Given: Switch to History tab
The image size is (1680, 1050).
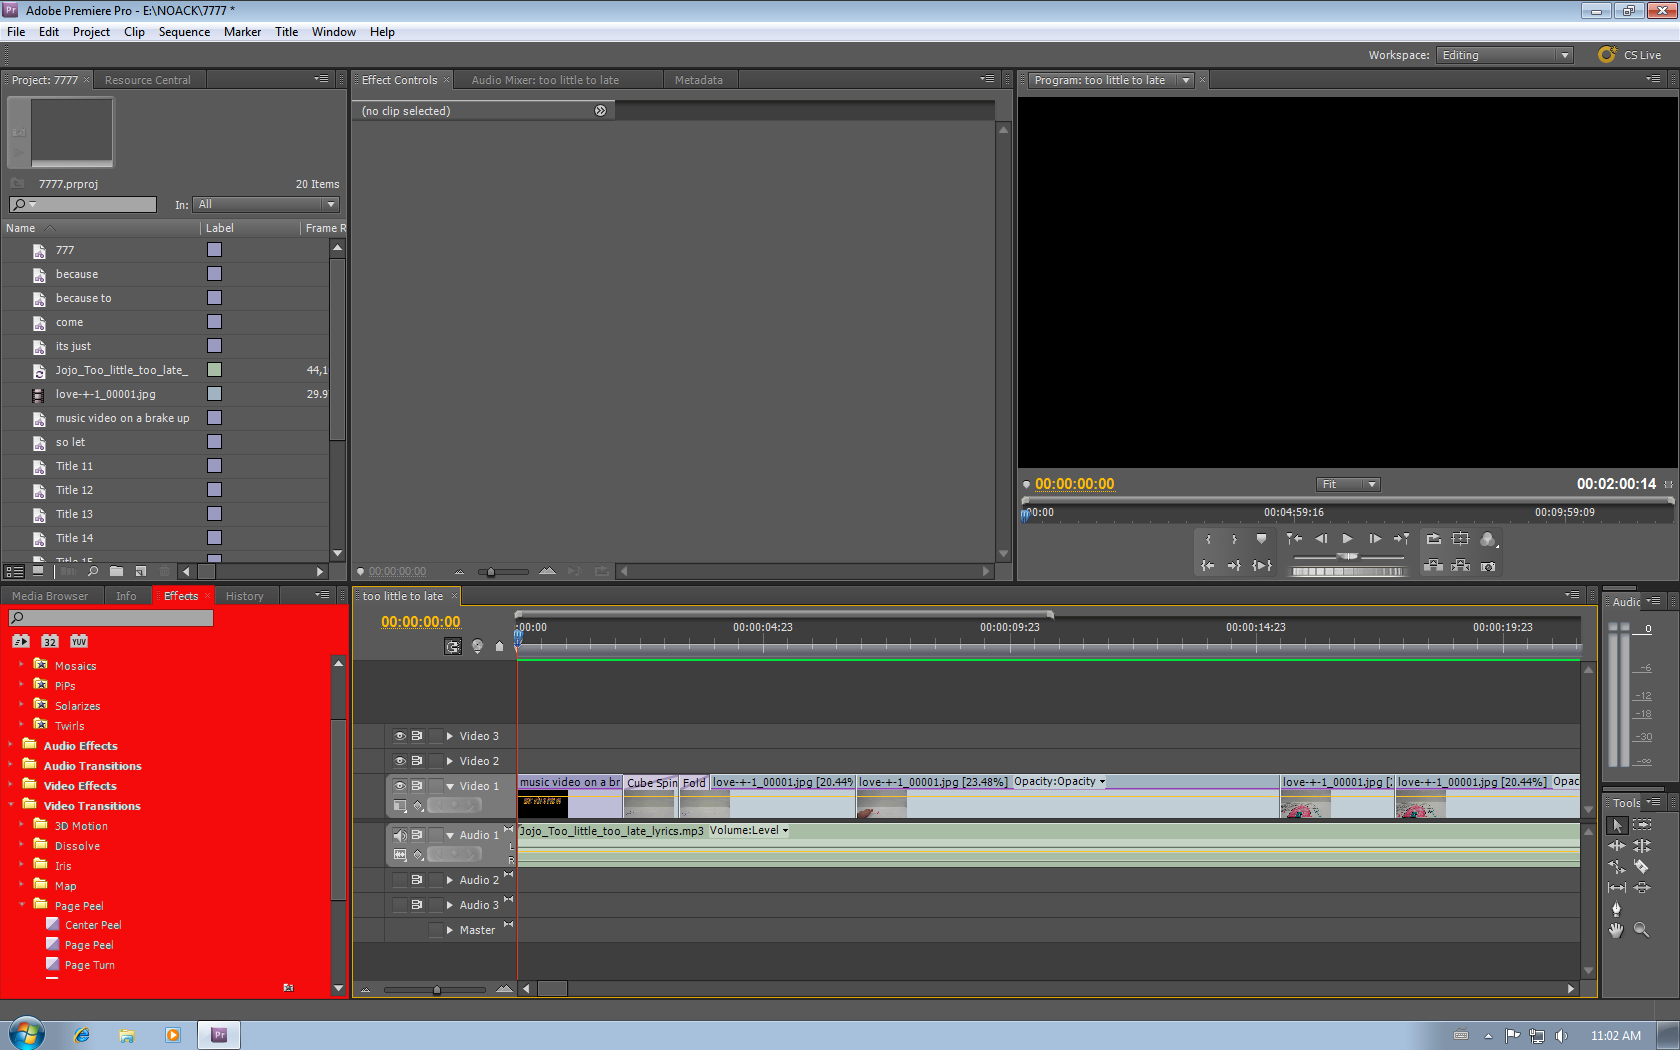Looking at the screenshot, I should point(245,596).
